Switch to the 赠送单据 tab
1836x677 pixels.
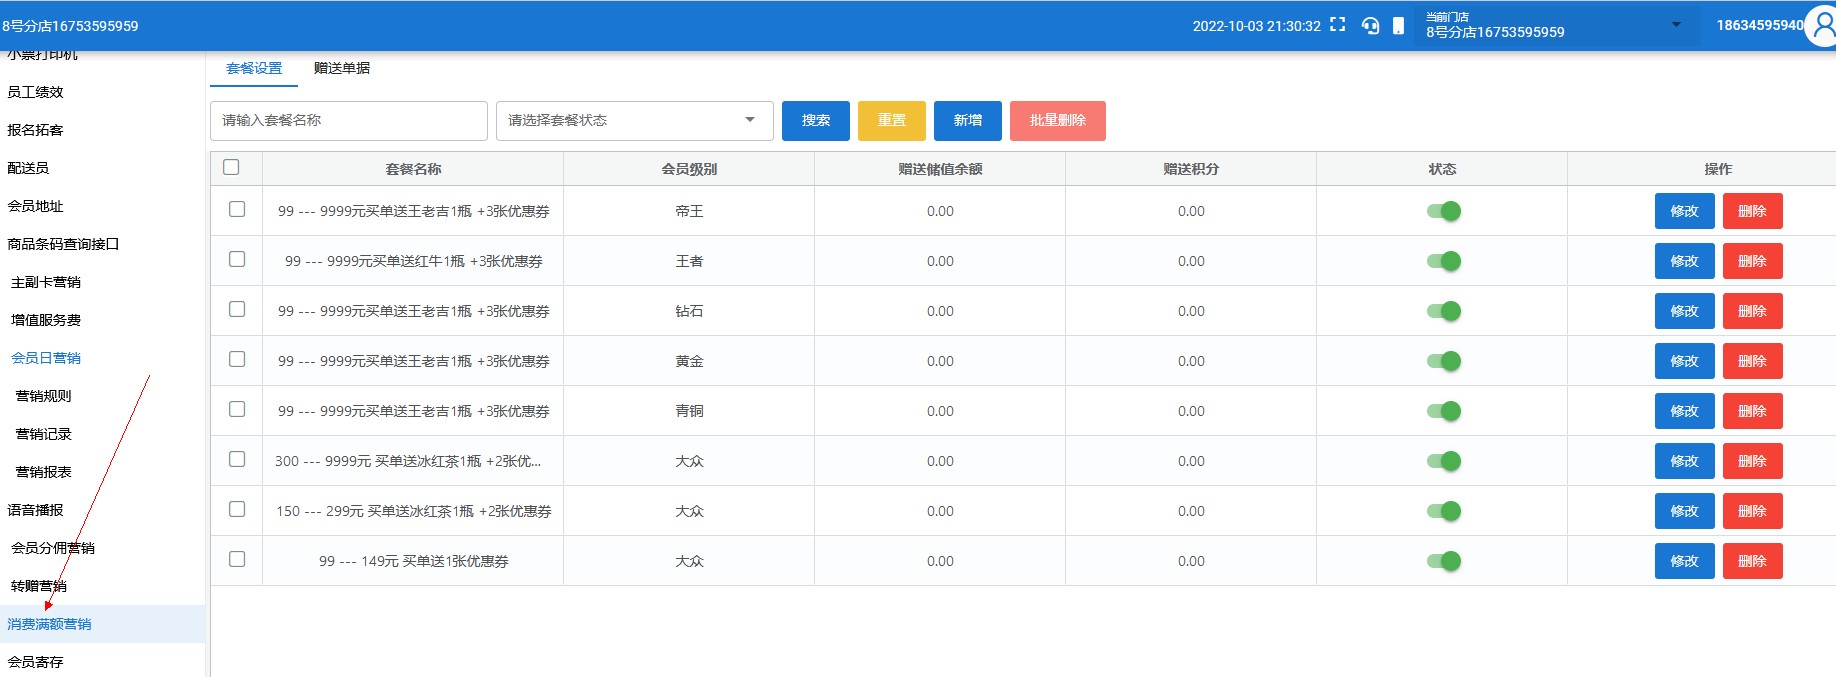pyautogui.click(x=342, y=68)
